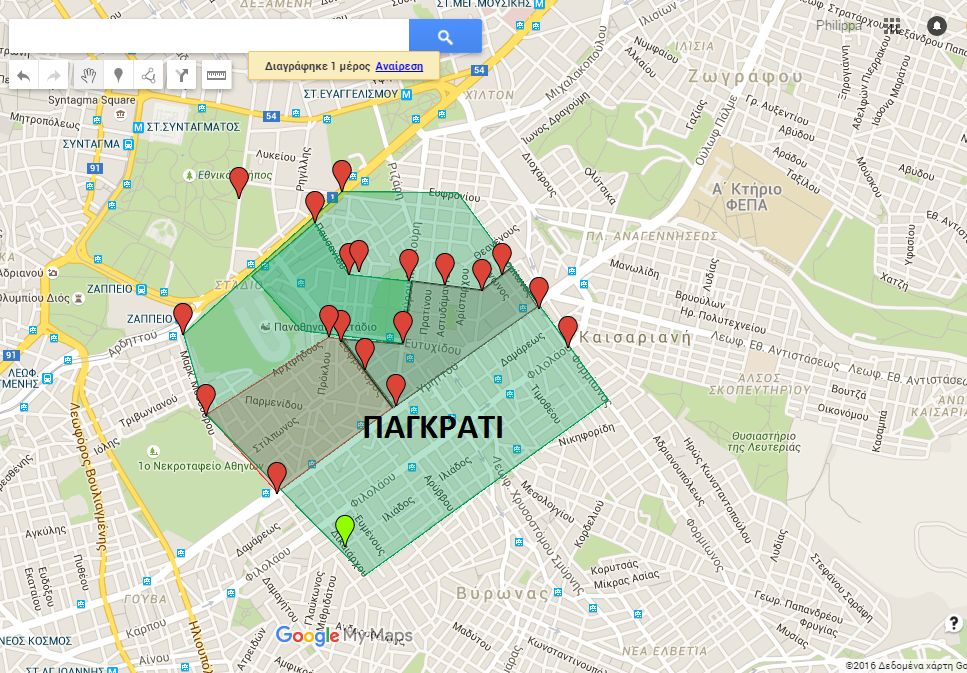The width and height of the screenshot is (967, 673).
Task: Open the Google apps grid
Action: [891, 25]
